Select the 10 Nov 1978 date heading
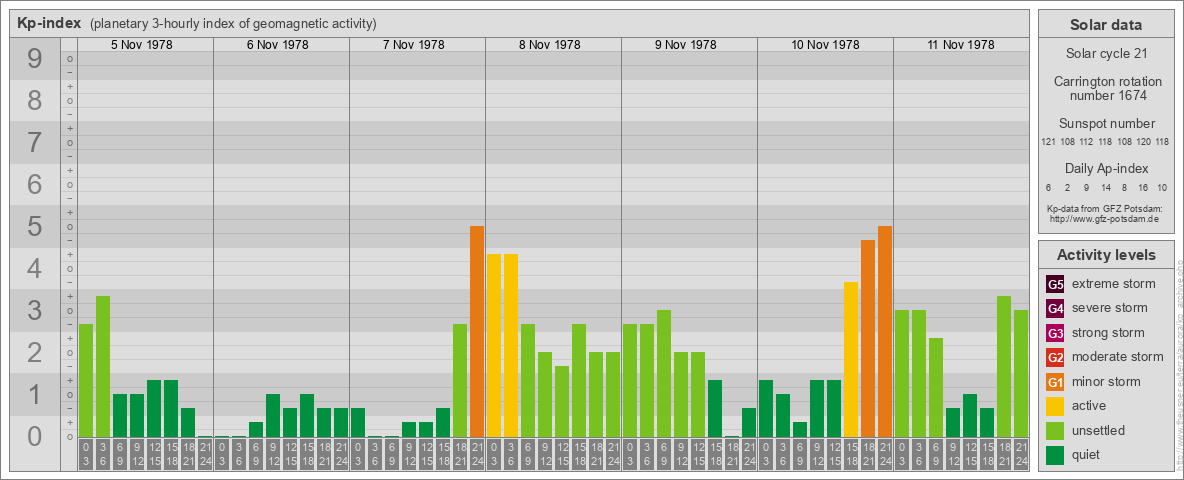This screenshot has height=480, width=1184. 825,45
